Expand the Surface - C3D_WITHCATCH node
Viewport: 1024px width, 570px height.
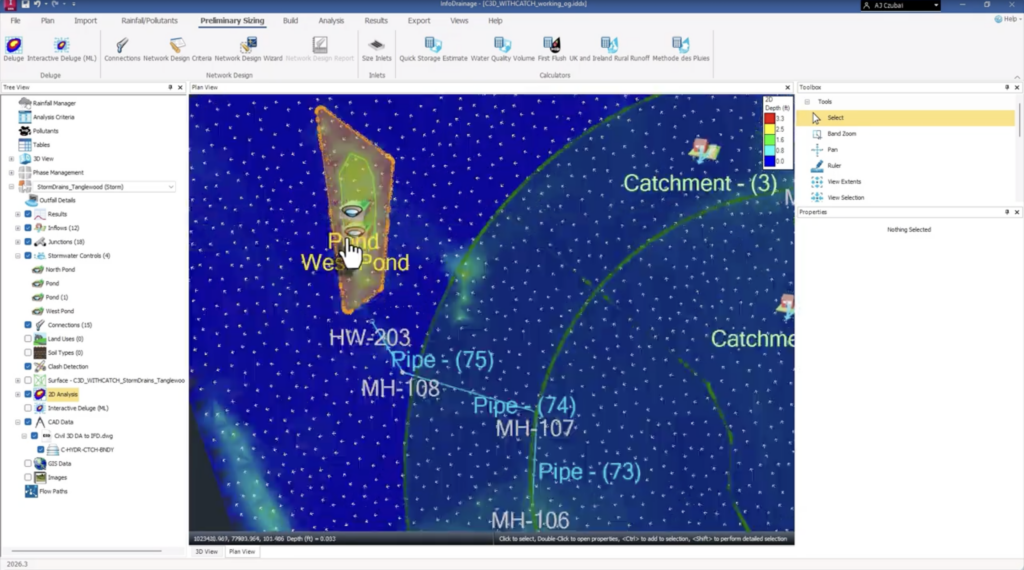point(18,380)
